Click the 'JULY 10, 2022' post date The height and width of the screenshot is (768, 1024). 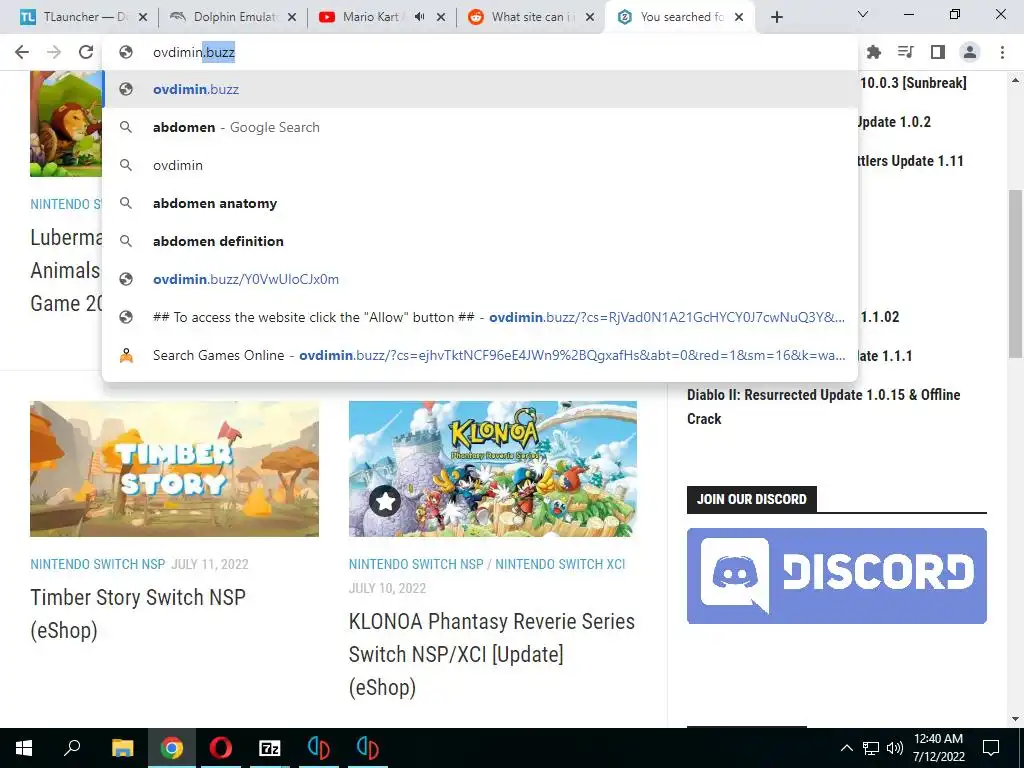(387, 588)
